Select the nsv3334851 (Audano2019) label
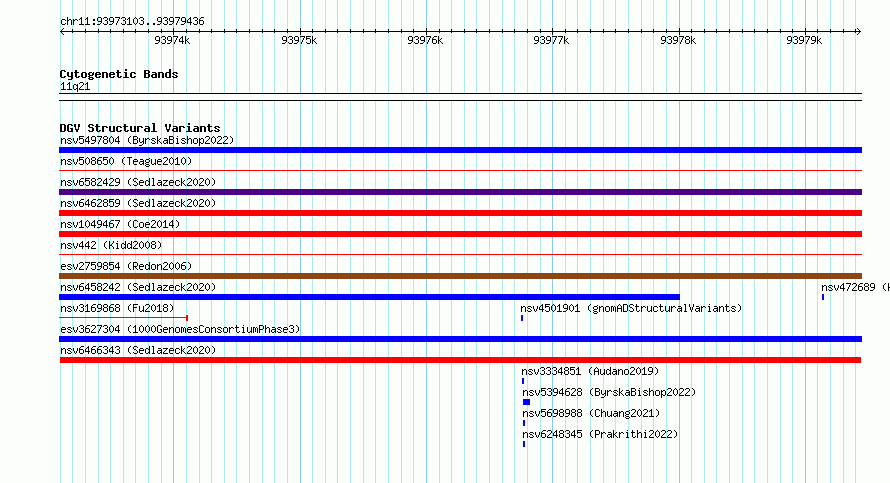This screenshot has height=483, width=890. click(x=590, y=371)
